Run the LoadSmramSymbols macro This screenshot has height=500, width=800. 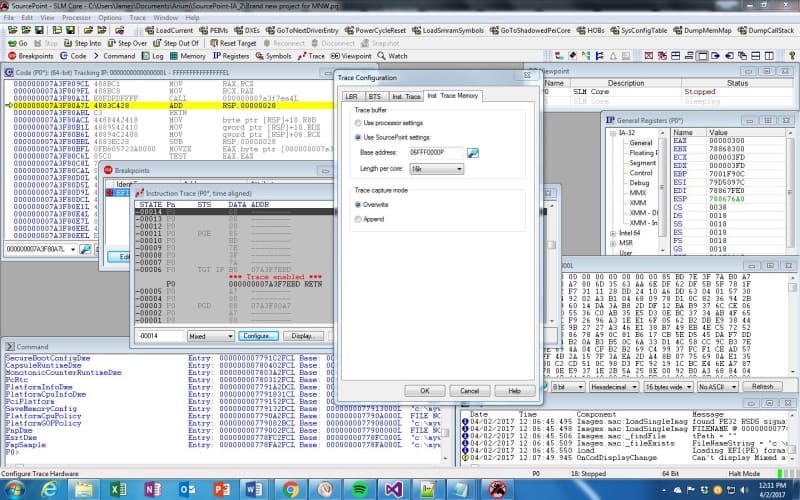tap(447, 31)
